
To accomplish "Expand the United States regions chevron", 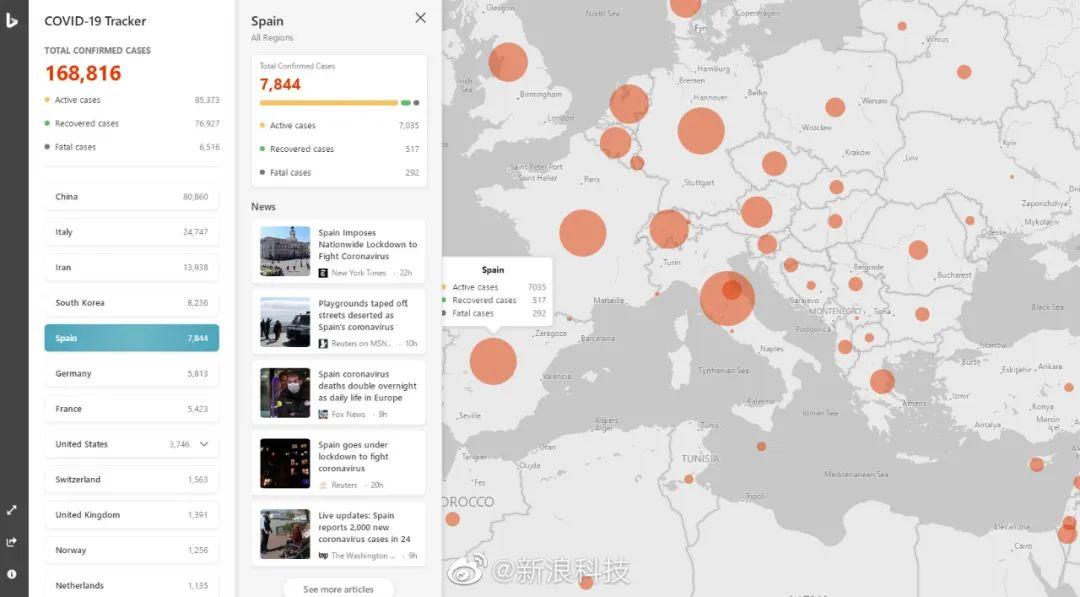I will [x=204, y=444].
